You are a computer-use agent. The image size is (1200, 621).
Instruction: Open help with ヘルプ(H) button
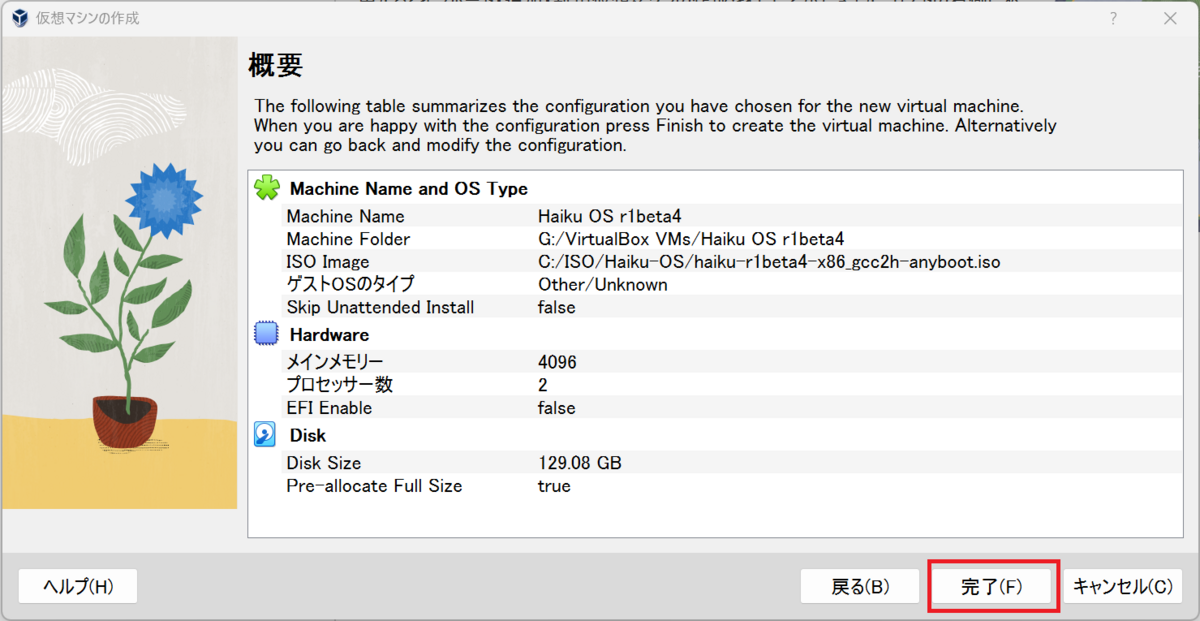(x=78, y=586)
